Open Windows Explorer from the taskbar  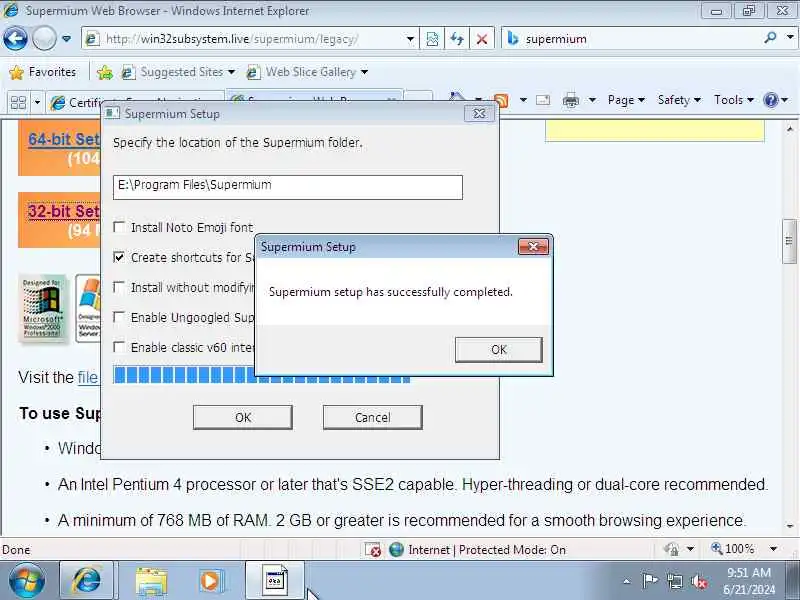click(151, 582)
